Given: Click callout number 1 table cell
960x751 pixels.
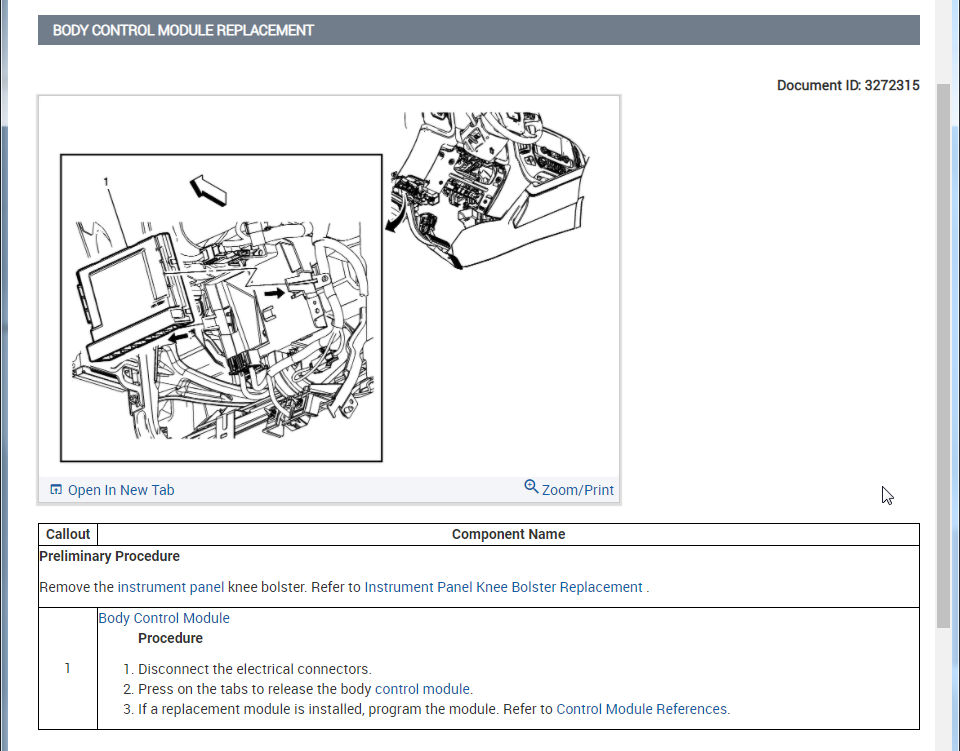Looking at the screenshot, I should 68,668.
